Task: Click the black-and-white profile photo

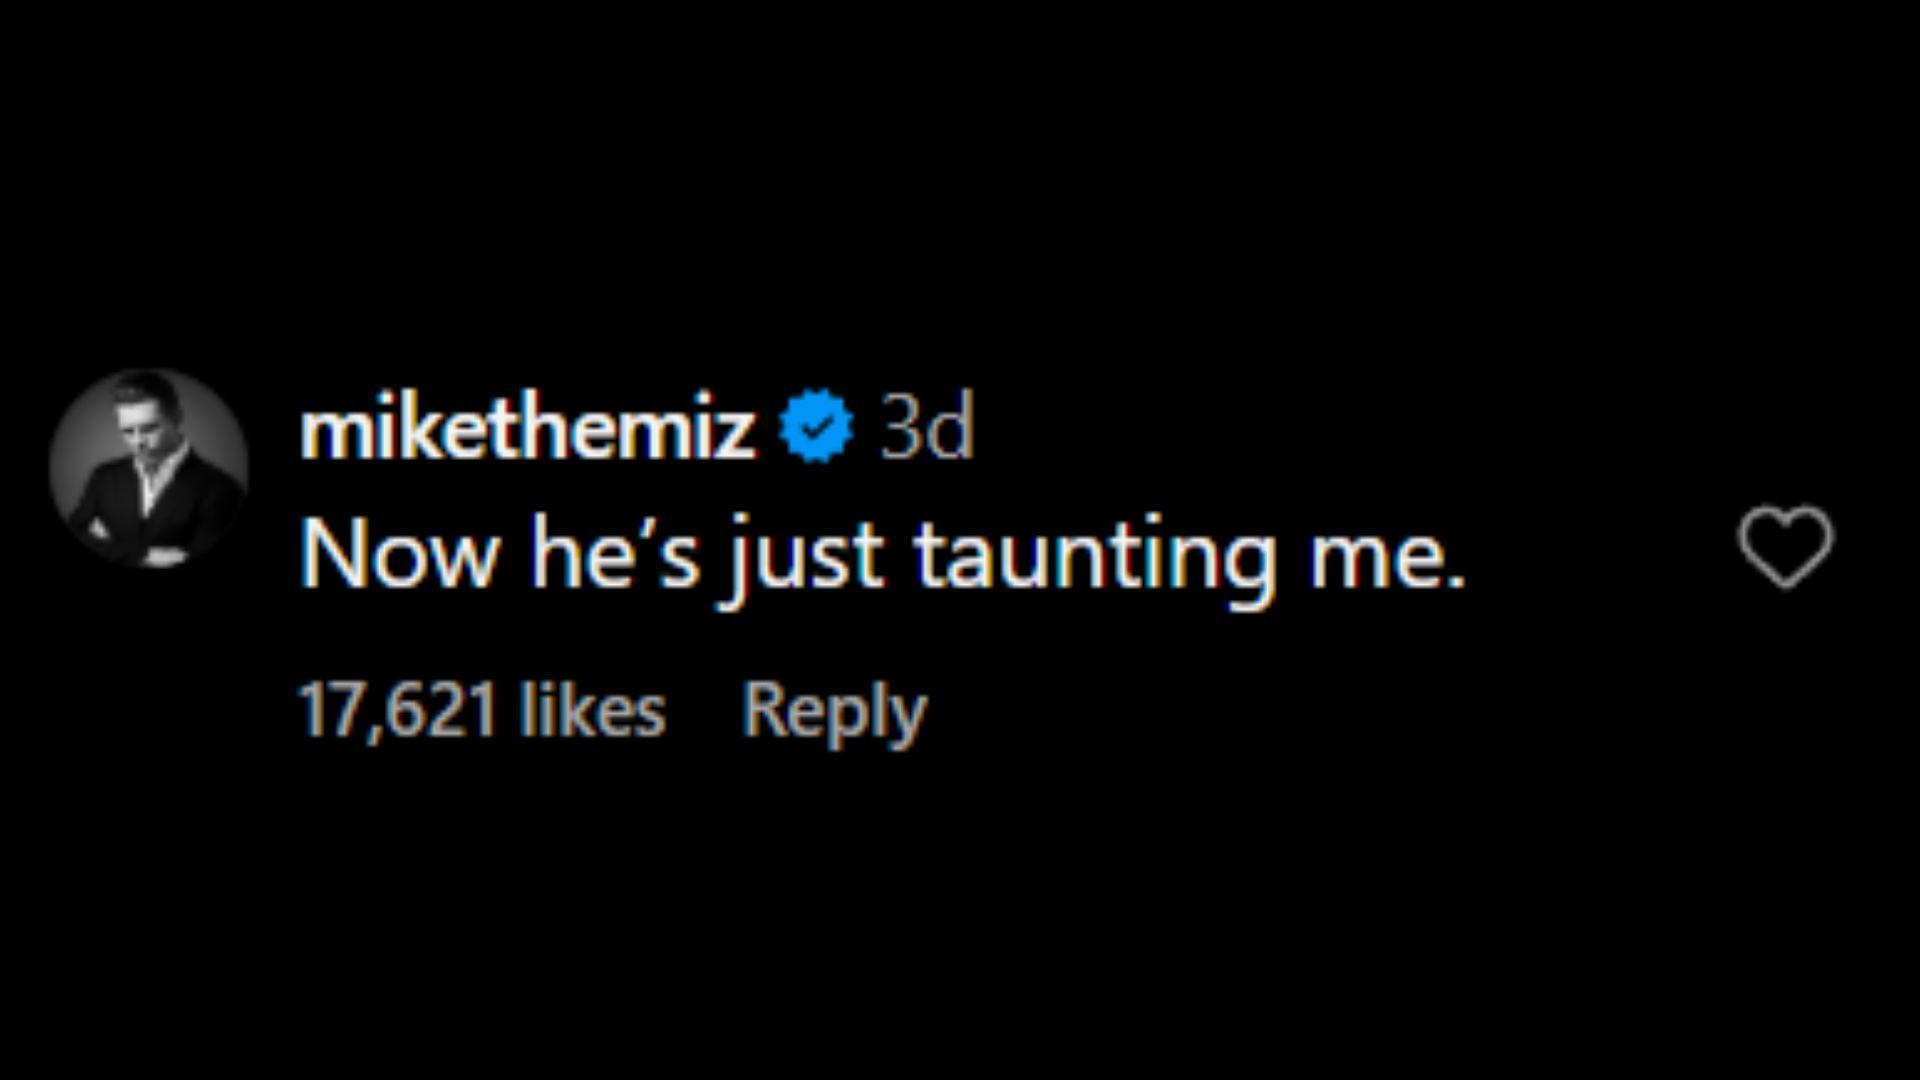Action: [149, 468]
